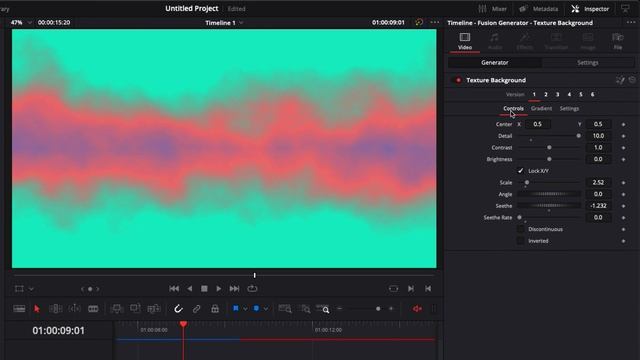Click the blue flag icon

click(236, 309)
